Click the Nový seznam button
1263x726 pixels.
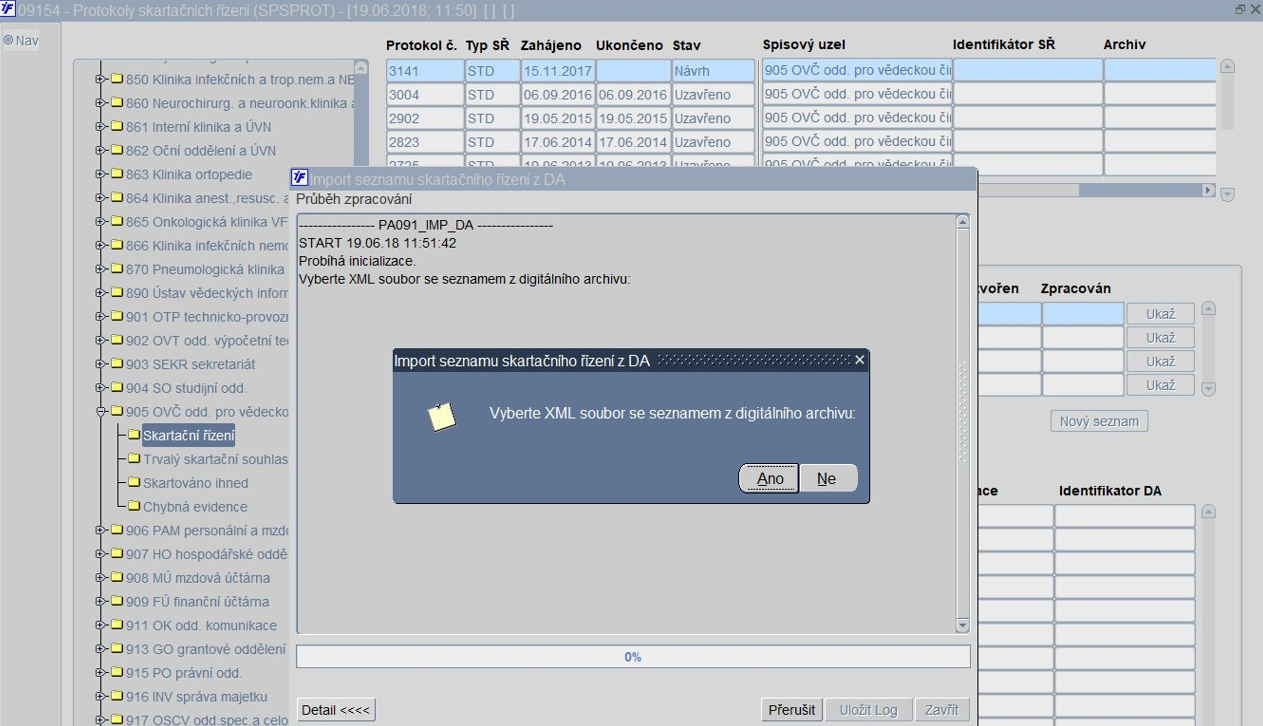1099,421
